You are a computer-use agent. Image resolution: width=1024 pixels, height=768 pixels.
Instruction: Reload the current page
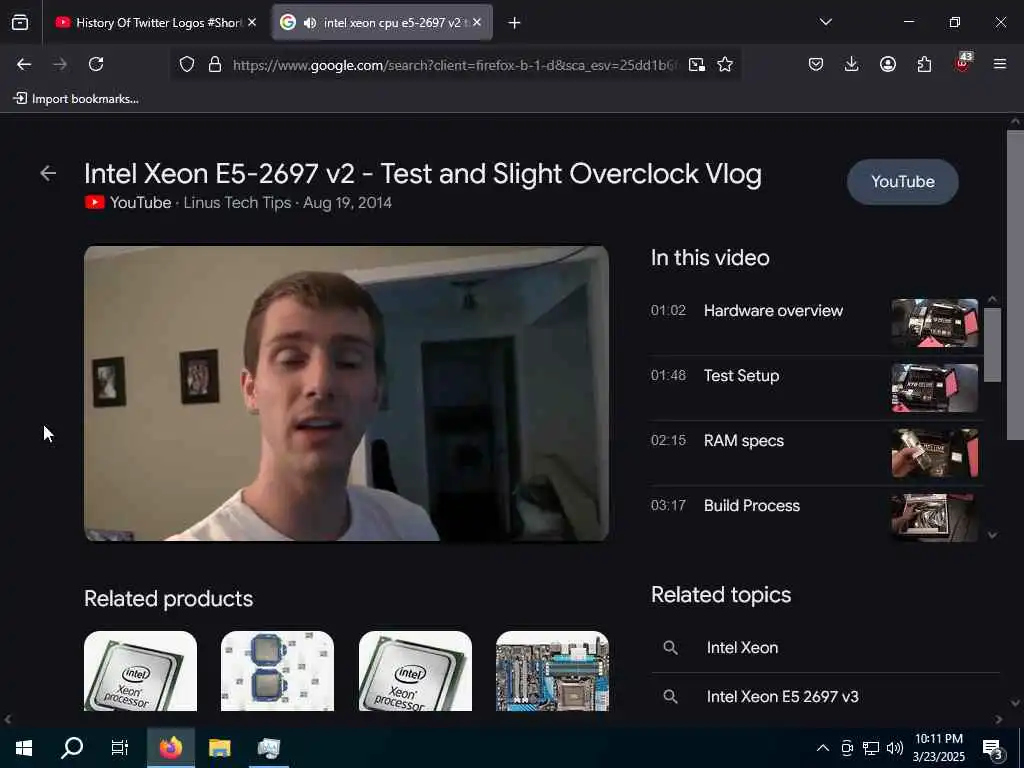(96, 64)
